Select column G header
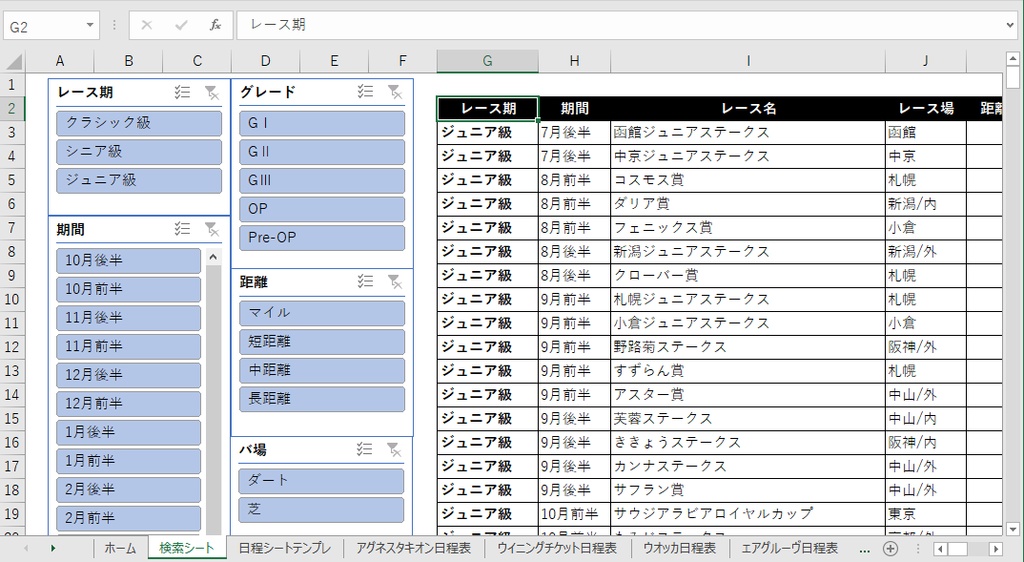Image resolution: width=1024 pixels, height=562 pixels. pos(487,61)
